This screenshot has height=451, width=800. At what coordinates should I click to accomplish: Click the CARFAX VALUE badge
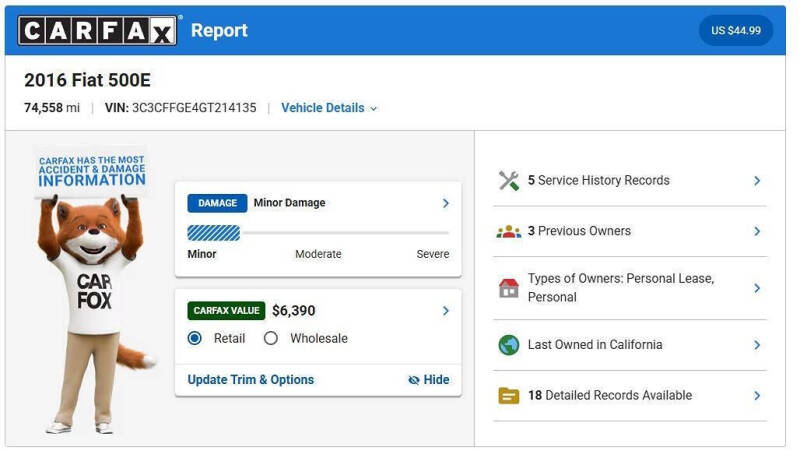(226, 311)
